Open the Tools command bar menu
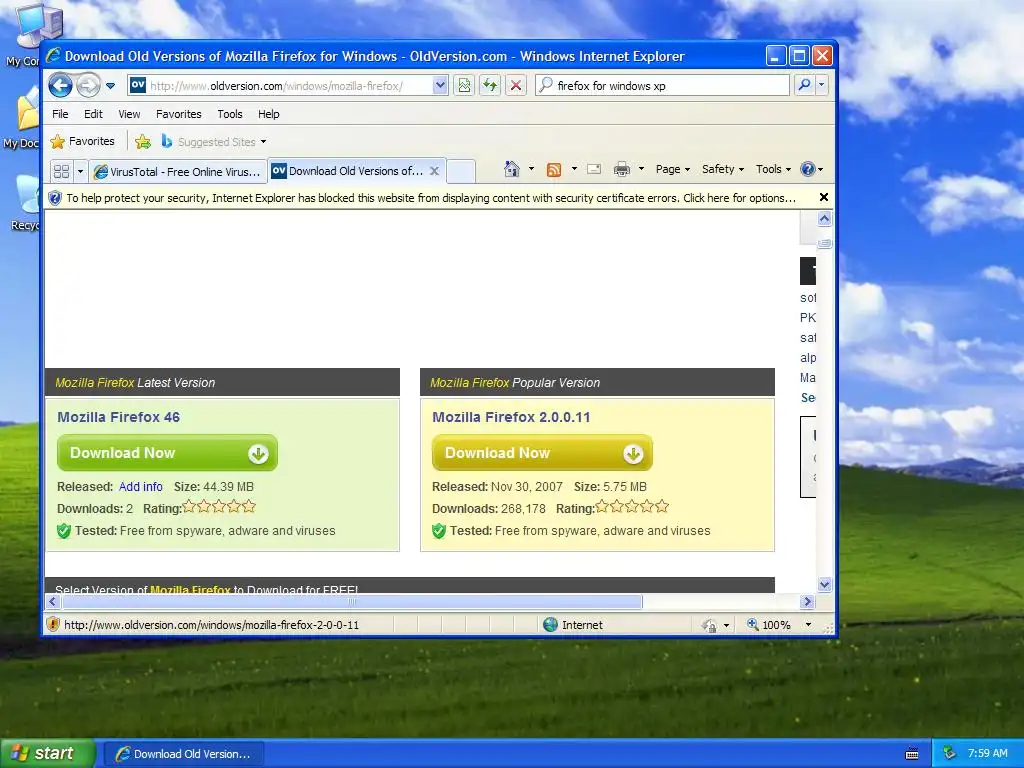 (x=773, y=169)
